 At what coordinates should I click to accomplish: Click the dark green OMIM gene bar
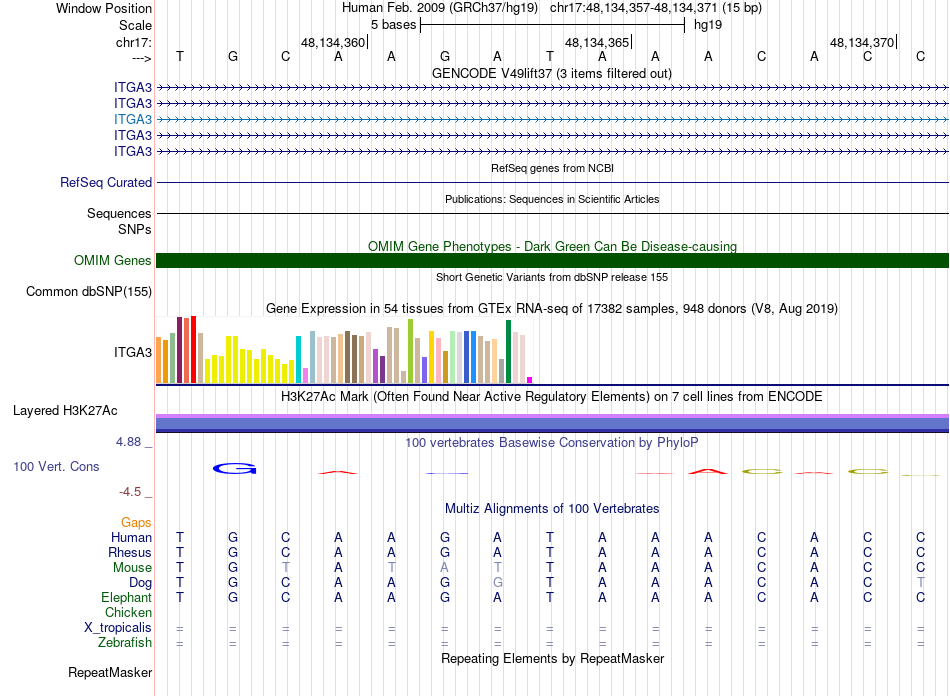[x=552, y=260]
